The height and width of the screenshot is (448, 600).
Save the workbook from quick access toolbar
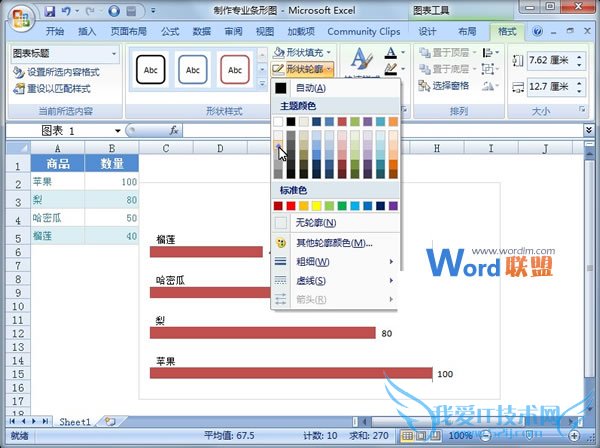point(50,11)
